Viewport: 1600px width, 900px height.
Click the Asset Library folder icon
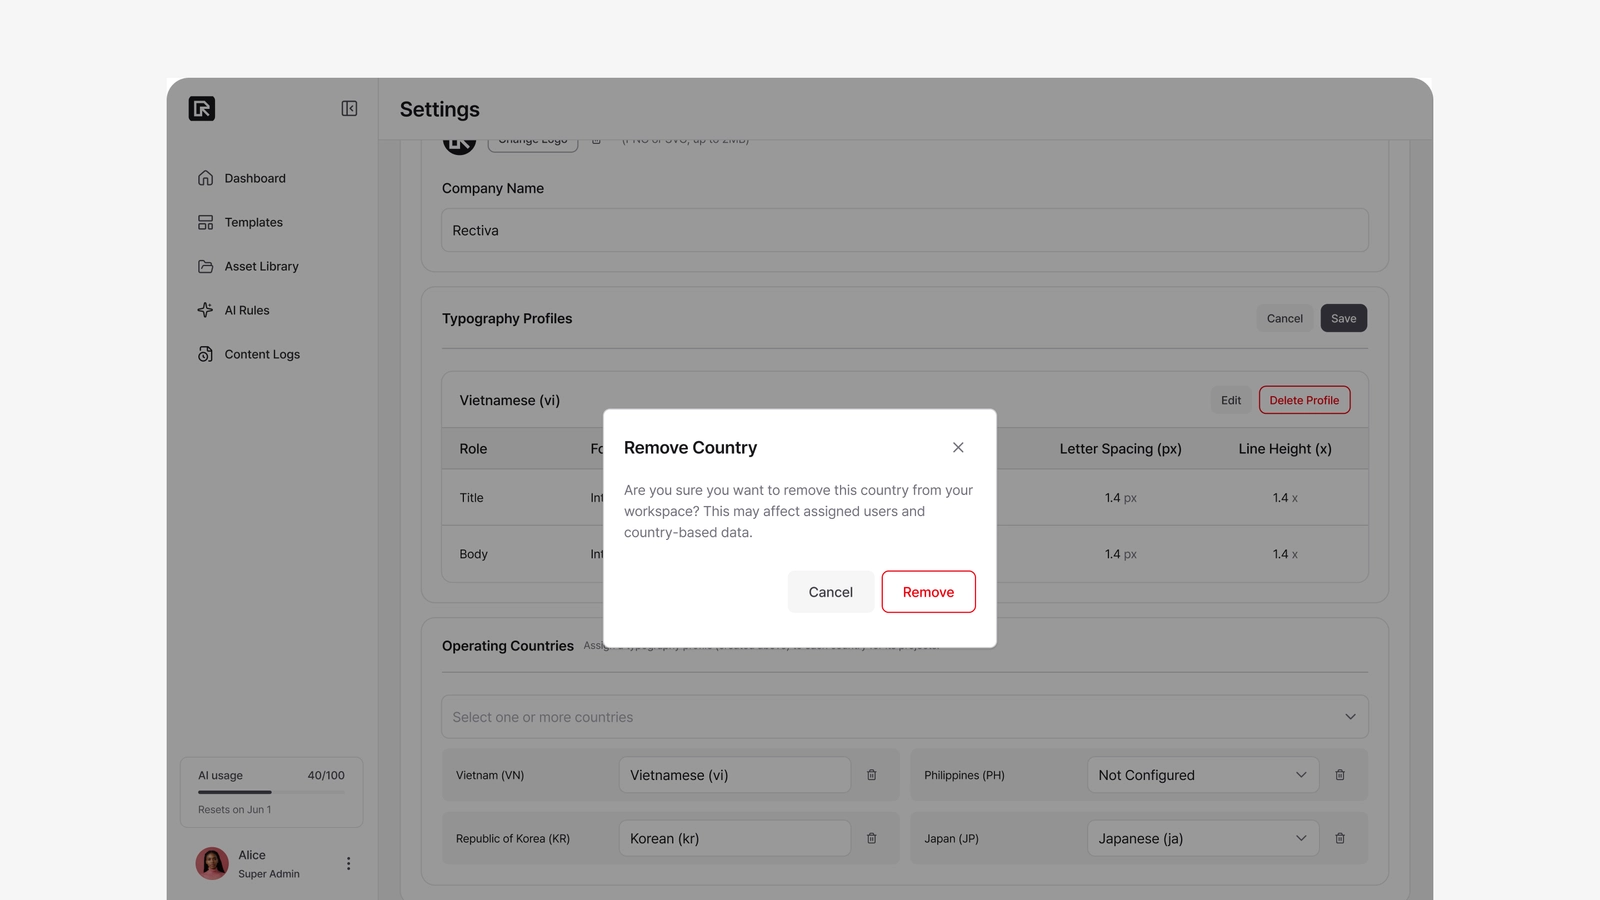(205, 266)
